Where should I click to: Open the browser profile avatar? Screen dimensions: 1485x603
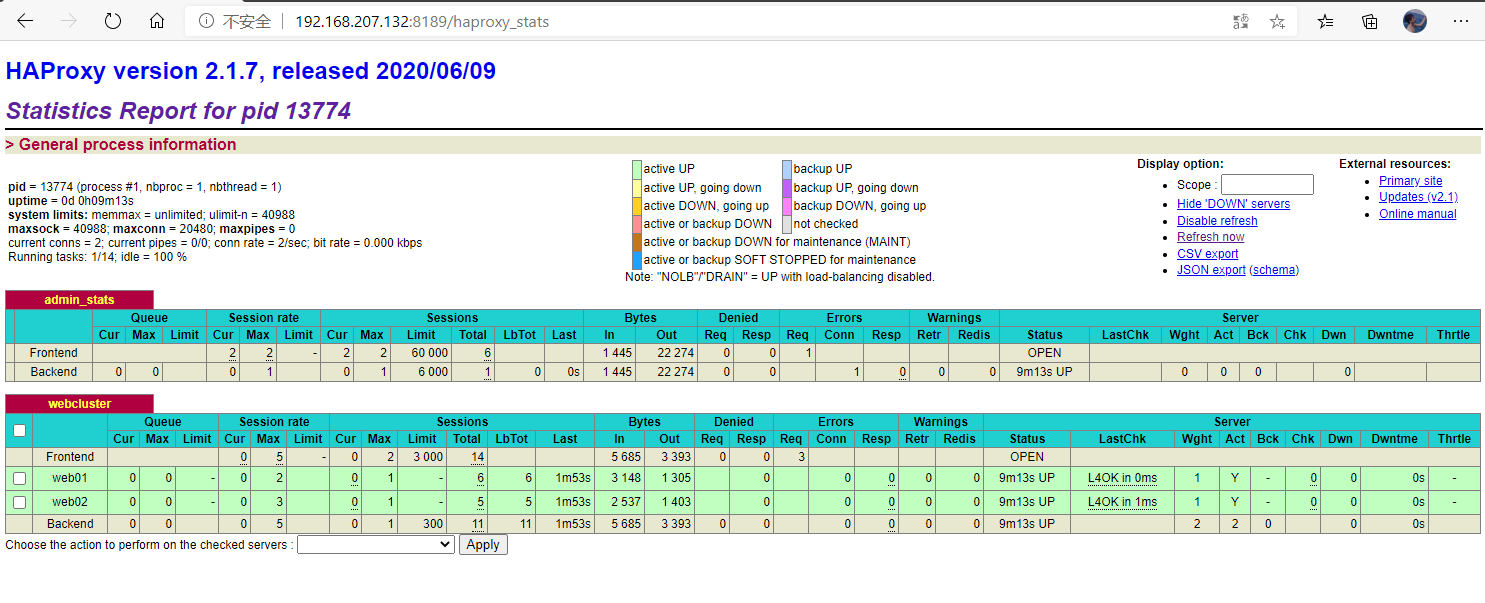1414,21
